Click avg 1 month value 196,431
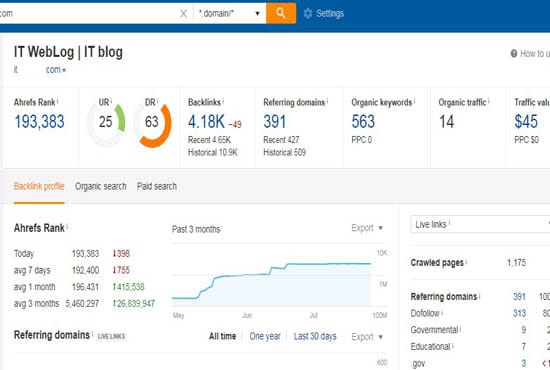The height and width of the screenshot is (370, 550). click(85, 287)
